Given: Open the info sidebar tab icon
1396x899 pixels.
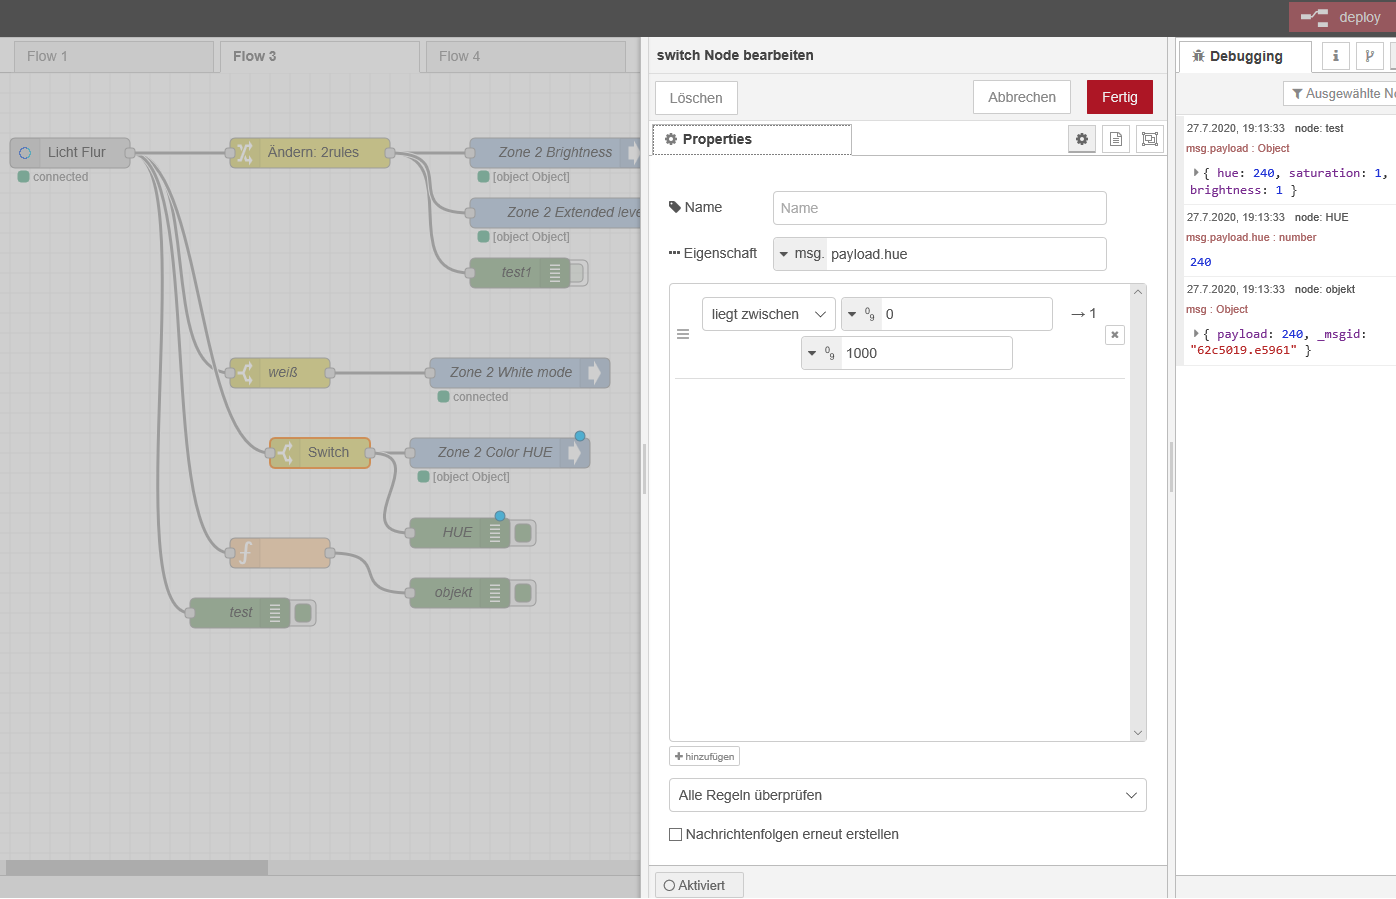Looking at the screenshot, I should point(1336,56).
